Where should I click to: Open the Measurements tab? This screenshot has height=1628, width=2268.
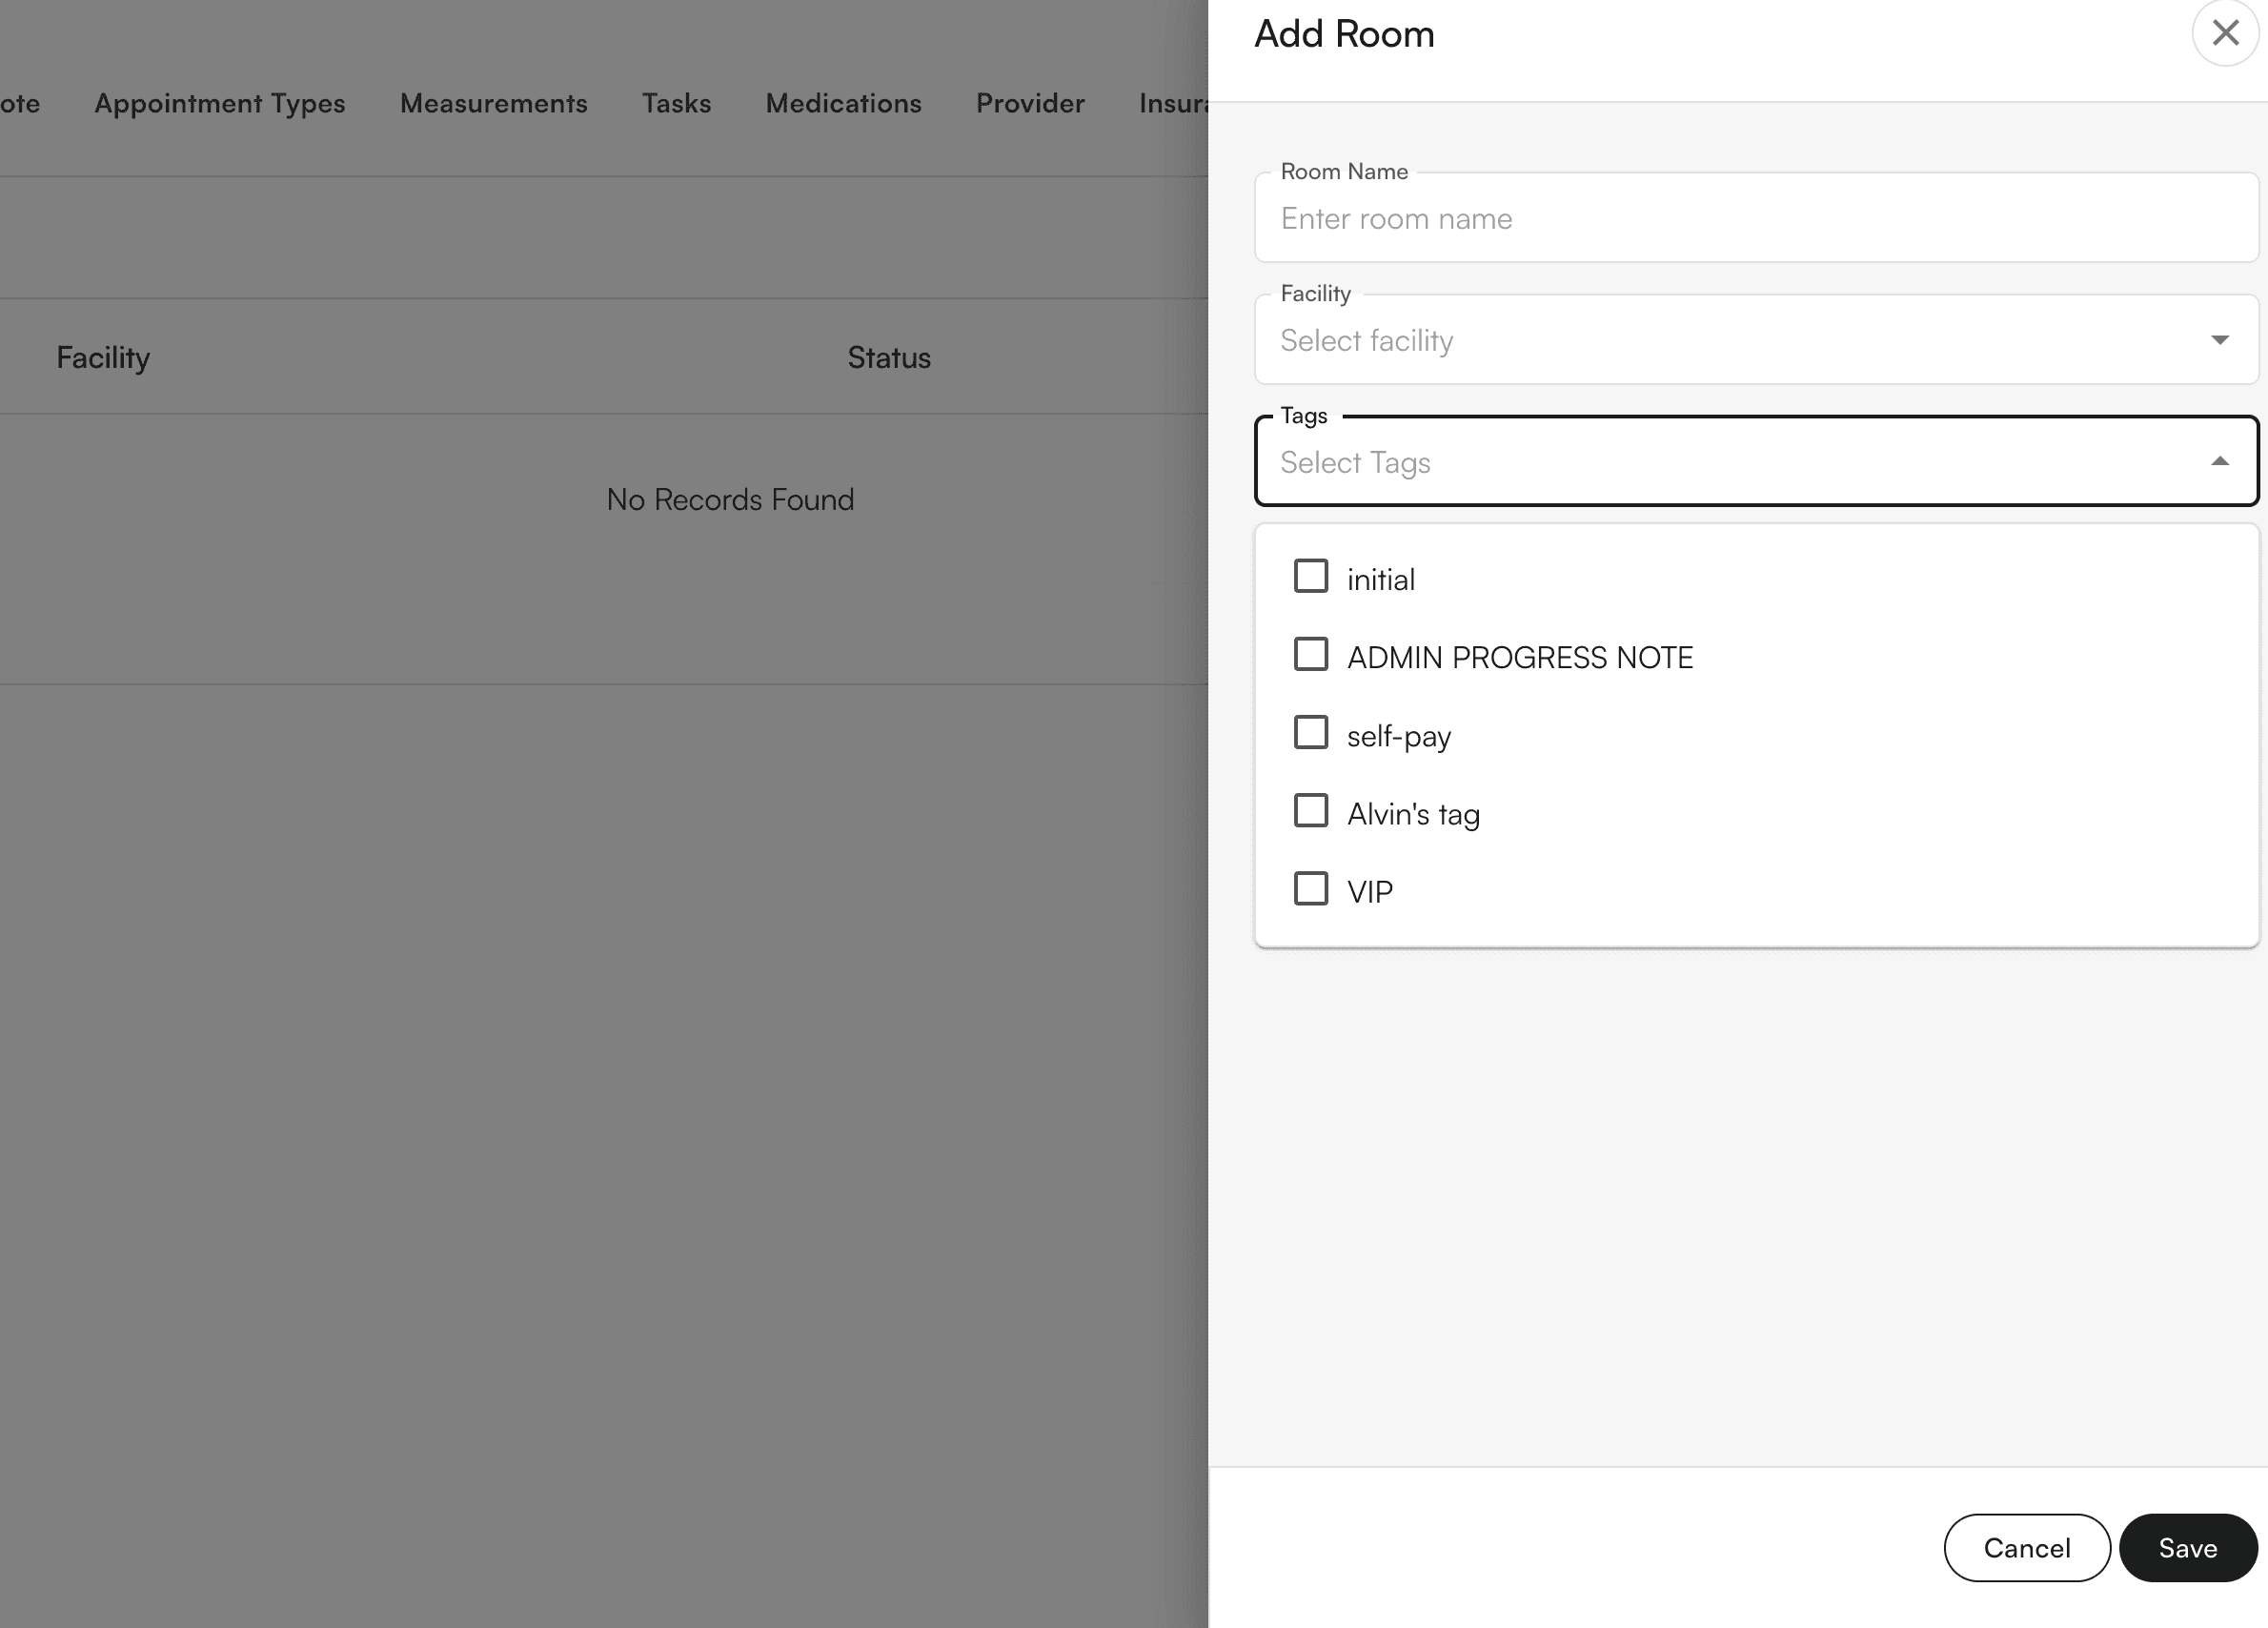(493, 103)
